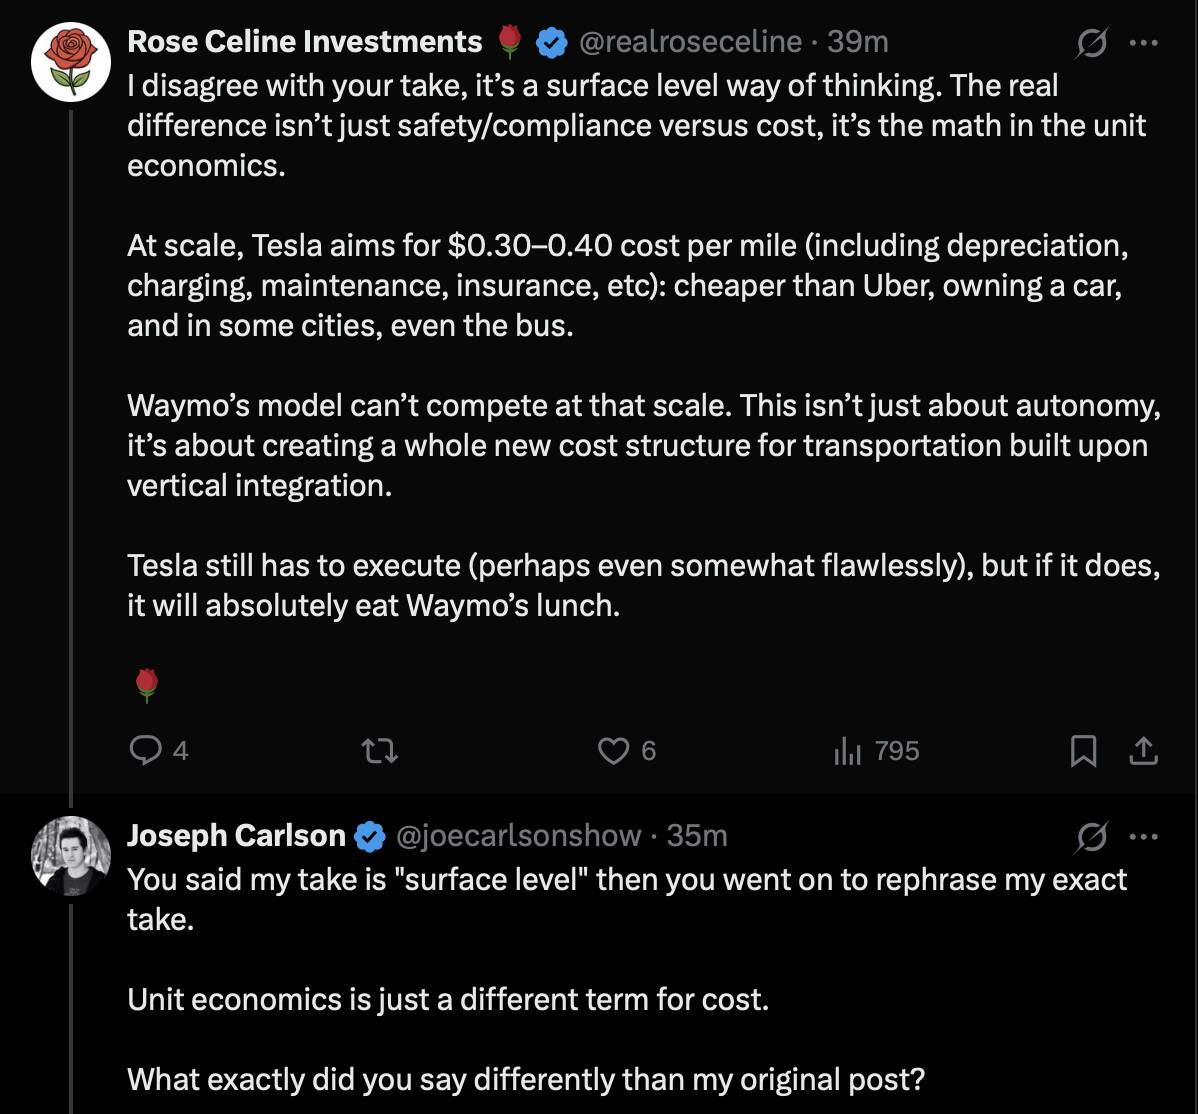This screenshot has width=1198, height=1114.
Task: Open the Rose Celine Investments display name
Action: 305,41
